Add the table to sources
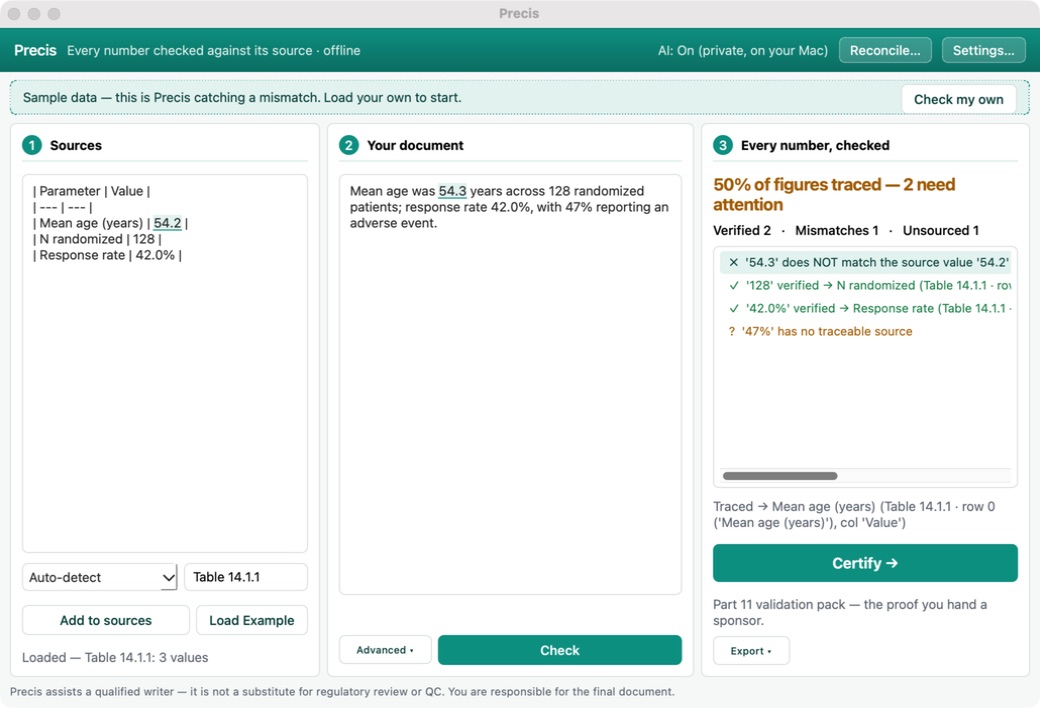Image resolution: width=1040 pixels, height=708 pixels. coord(105,620)
